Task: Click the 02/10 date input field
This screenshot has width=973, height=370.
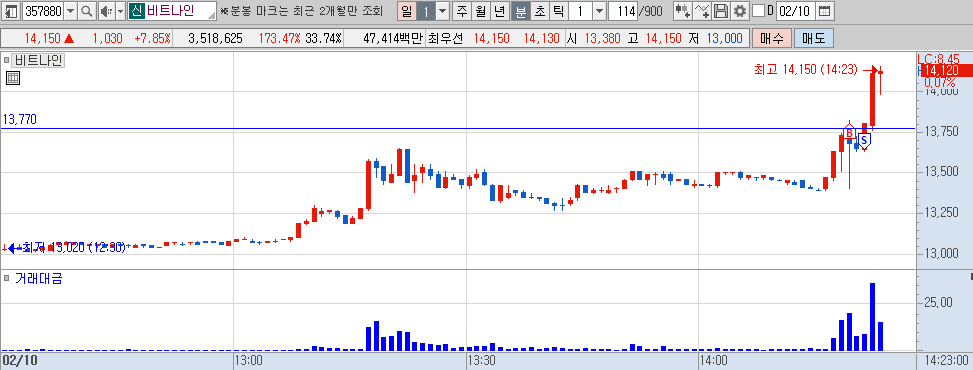Action: tap(795, 11)
